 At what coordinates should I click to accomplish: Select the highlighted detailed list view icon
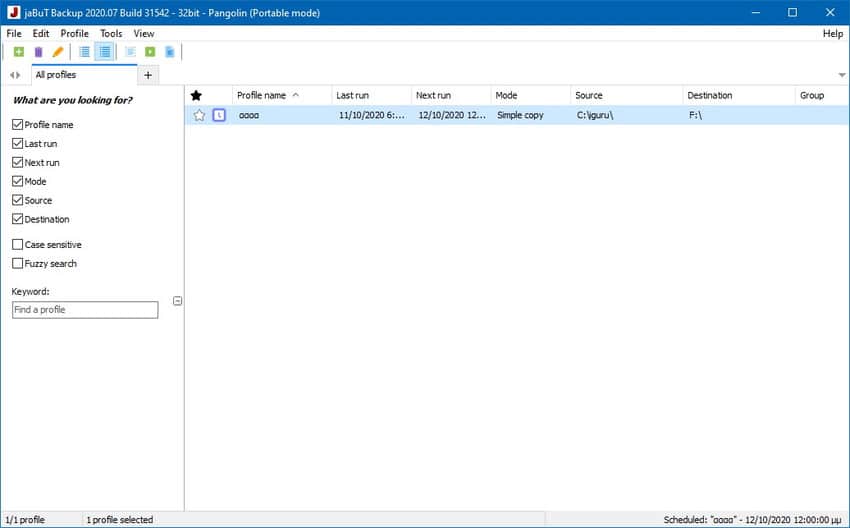click(105, 51)
